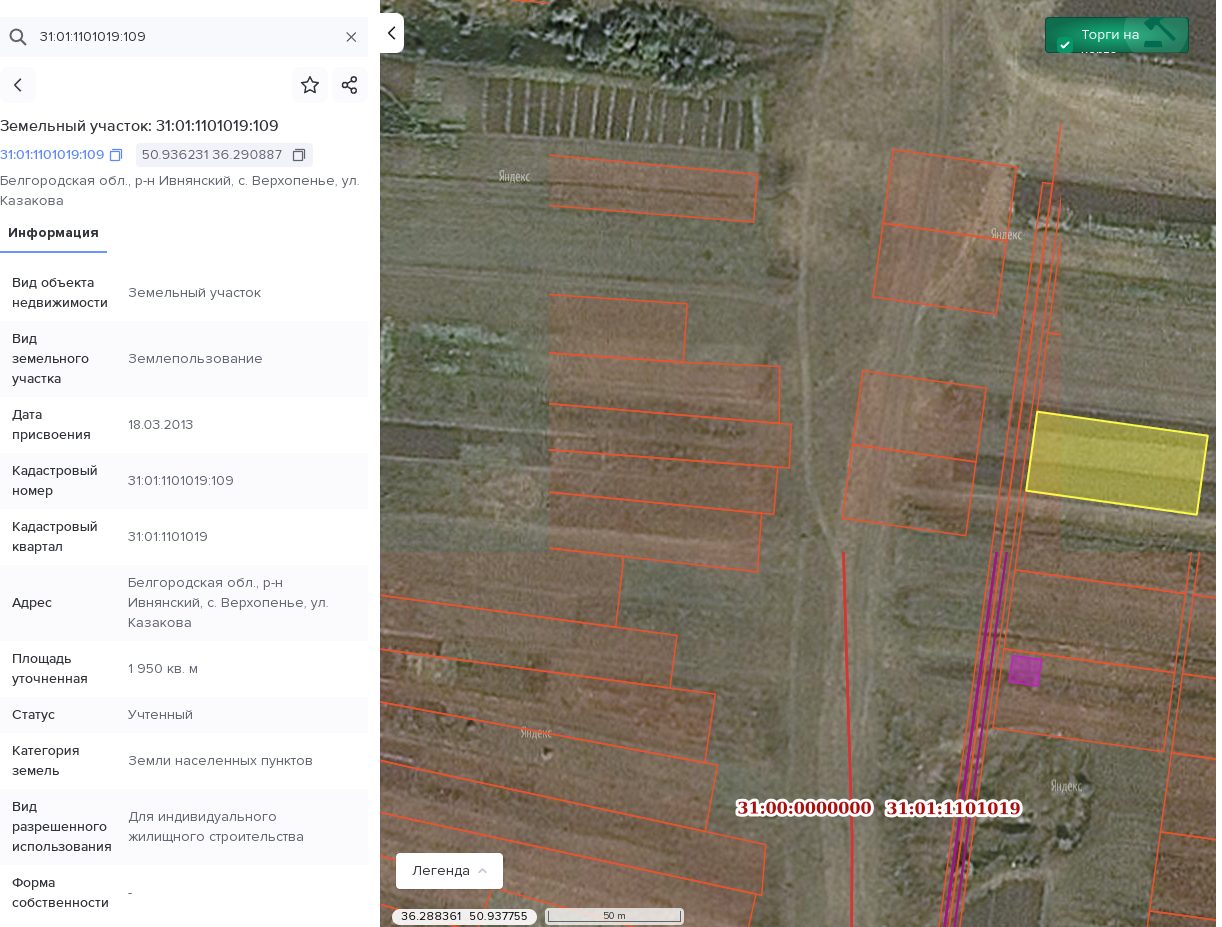This screenshot has width=1222, height=927.
Task: Click the search magnifier icon
Action: pos(18,37)
